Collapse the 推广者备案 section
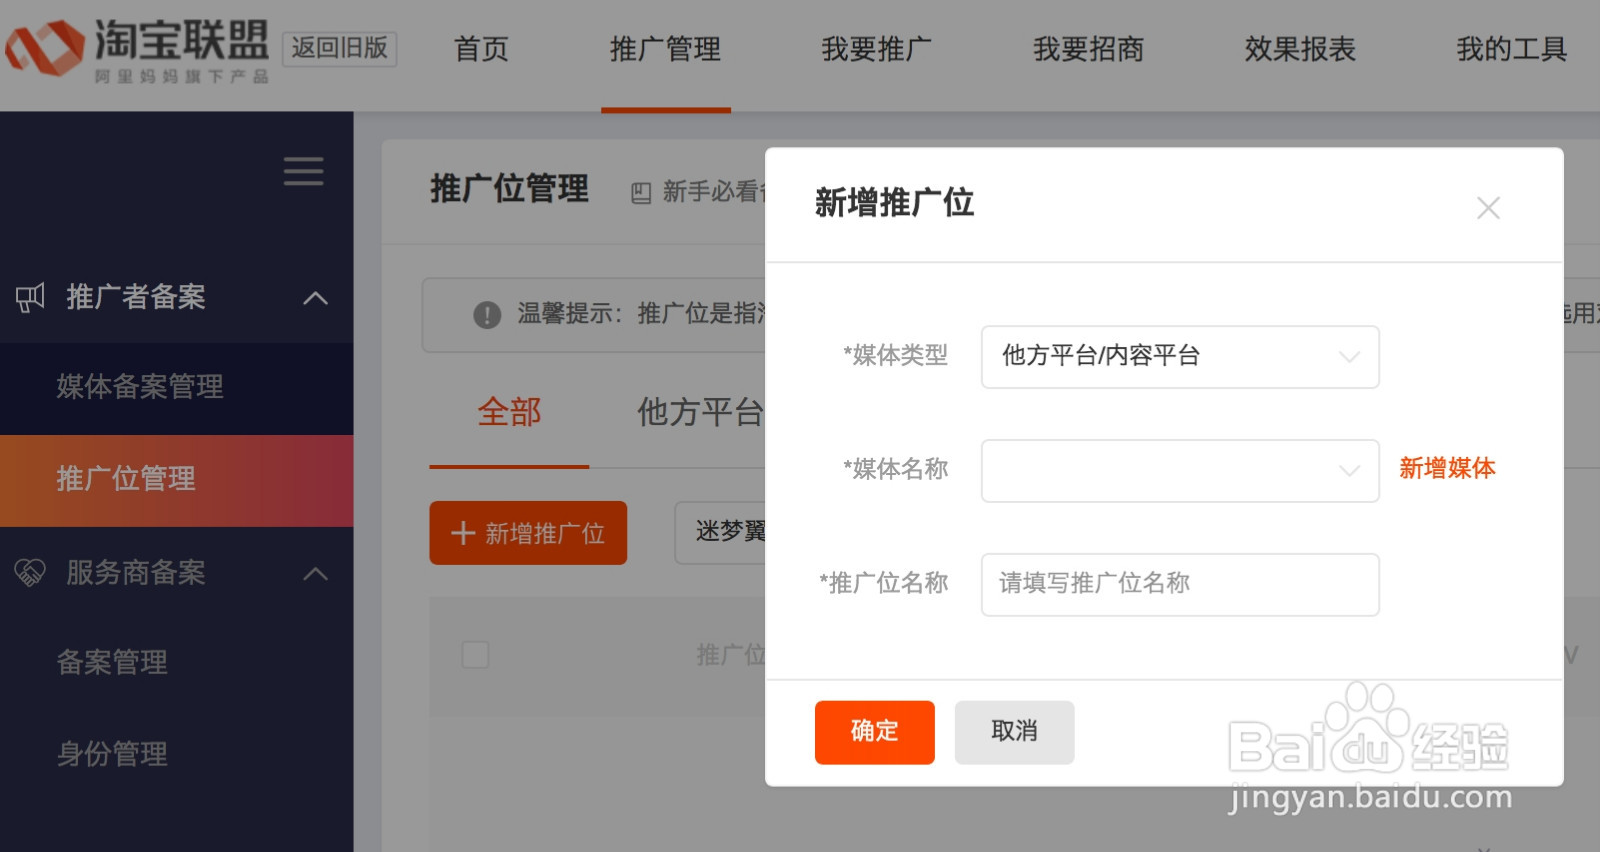Viewport: 1600px width, 852px height. coord(315,298)
